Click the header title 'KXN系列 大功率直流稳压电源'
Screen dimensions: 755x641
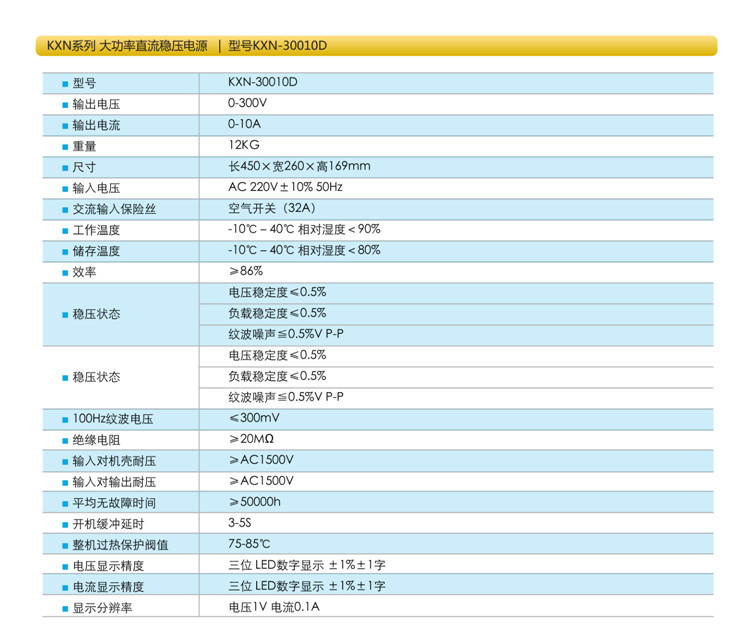pyautogui.click(x=127, y=46)
